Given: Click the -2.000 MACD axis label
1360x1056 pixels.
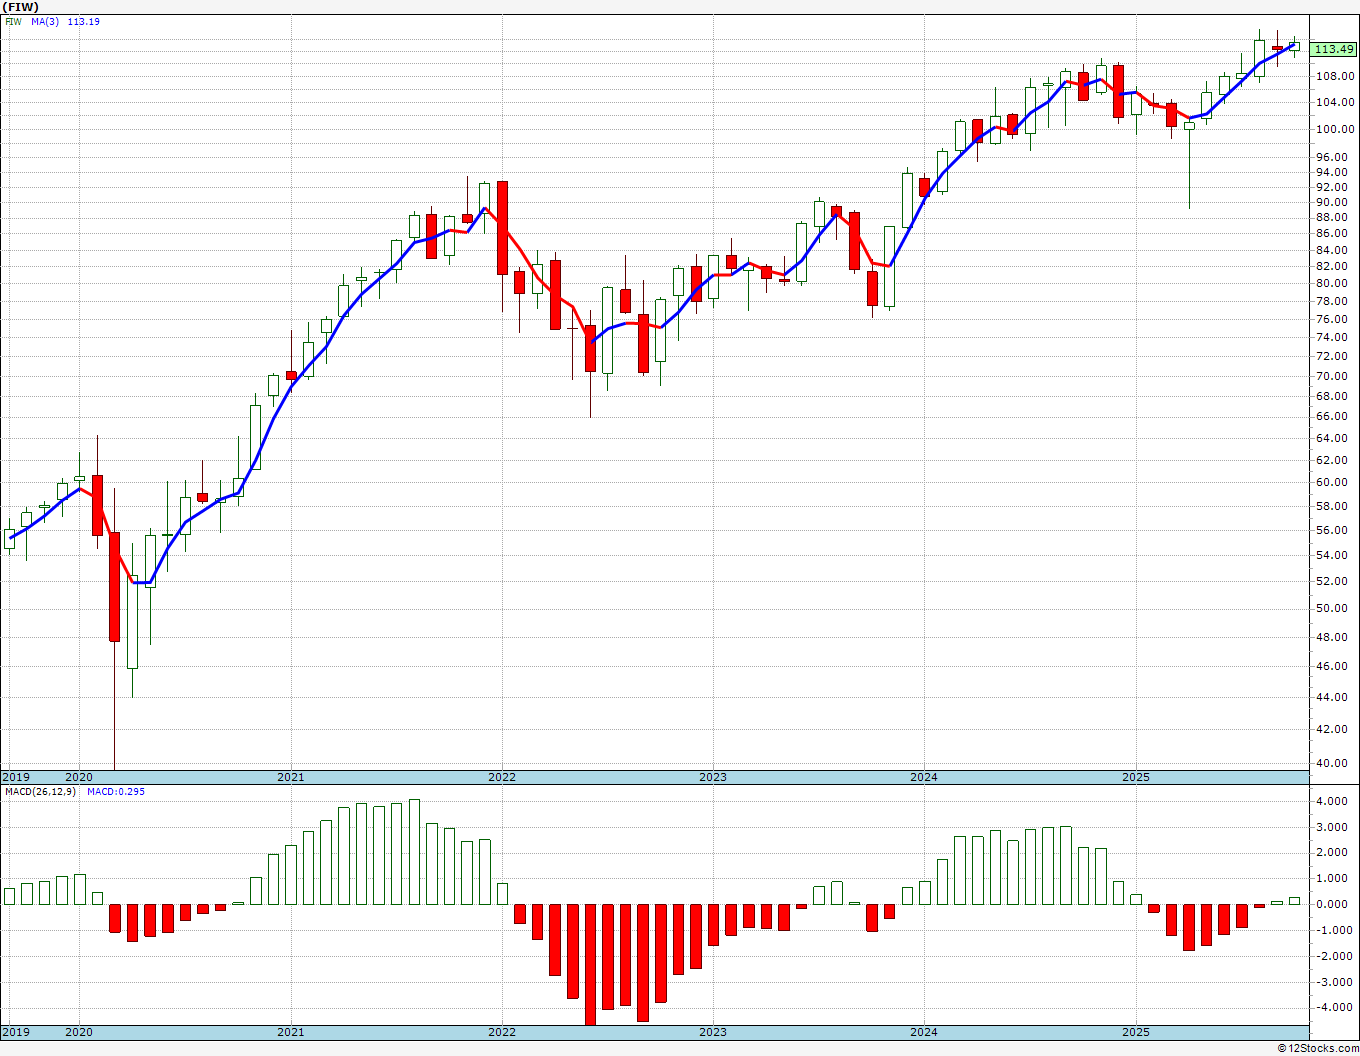Looking at the screenshot, I should (x=1332, y=956).
